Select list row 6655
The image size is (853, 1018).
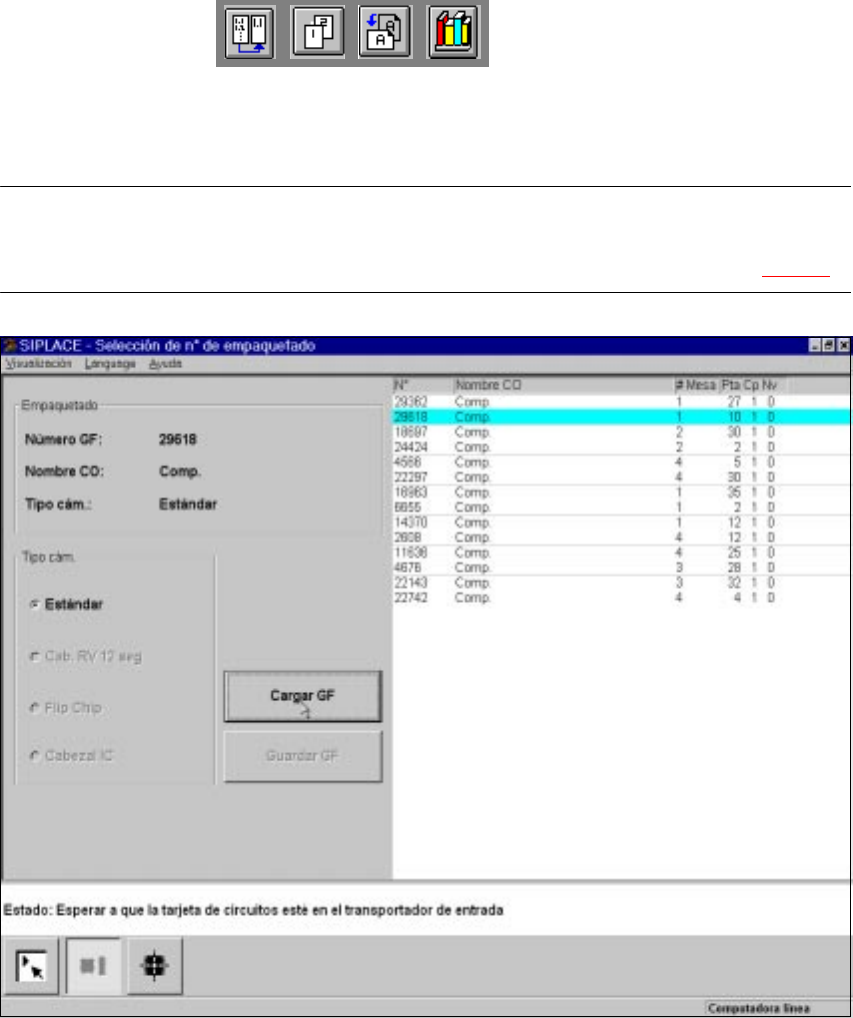pos(621,508)
